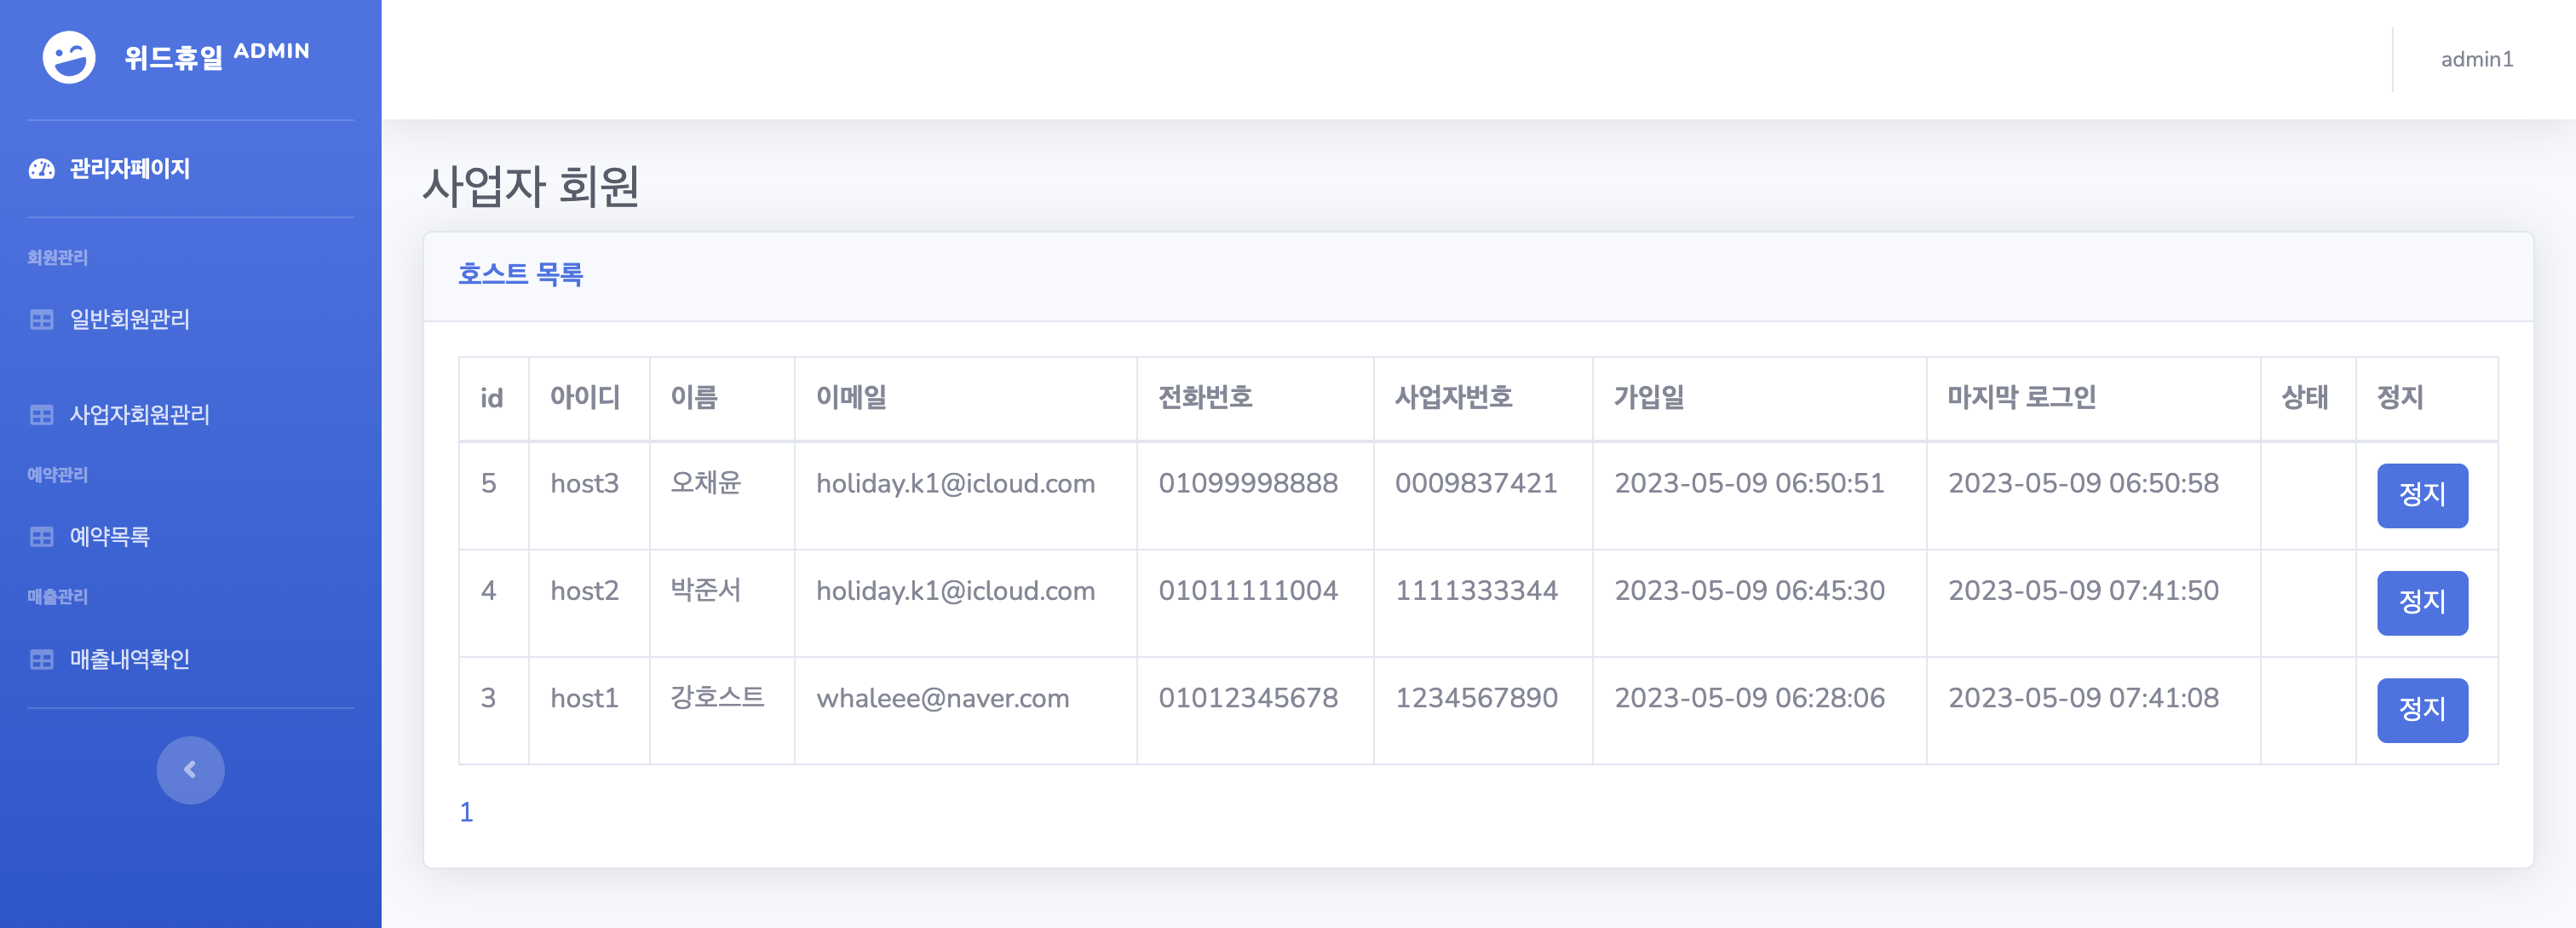Click last login 2023-05-09 07:41:50
2576x928 pixels.
[x=2083, y=591]
